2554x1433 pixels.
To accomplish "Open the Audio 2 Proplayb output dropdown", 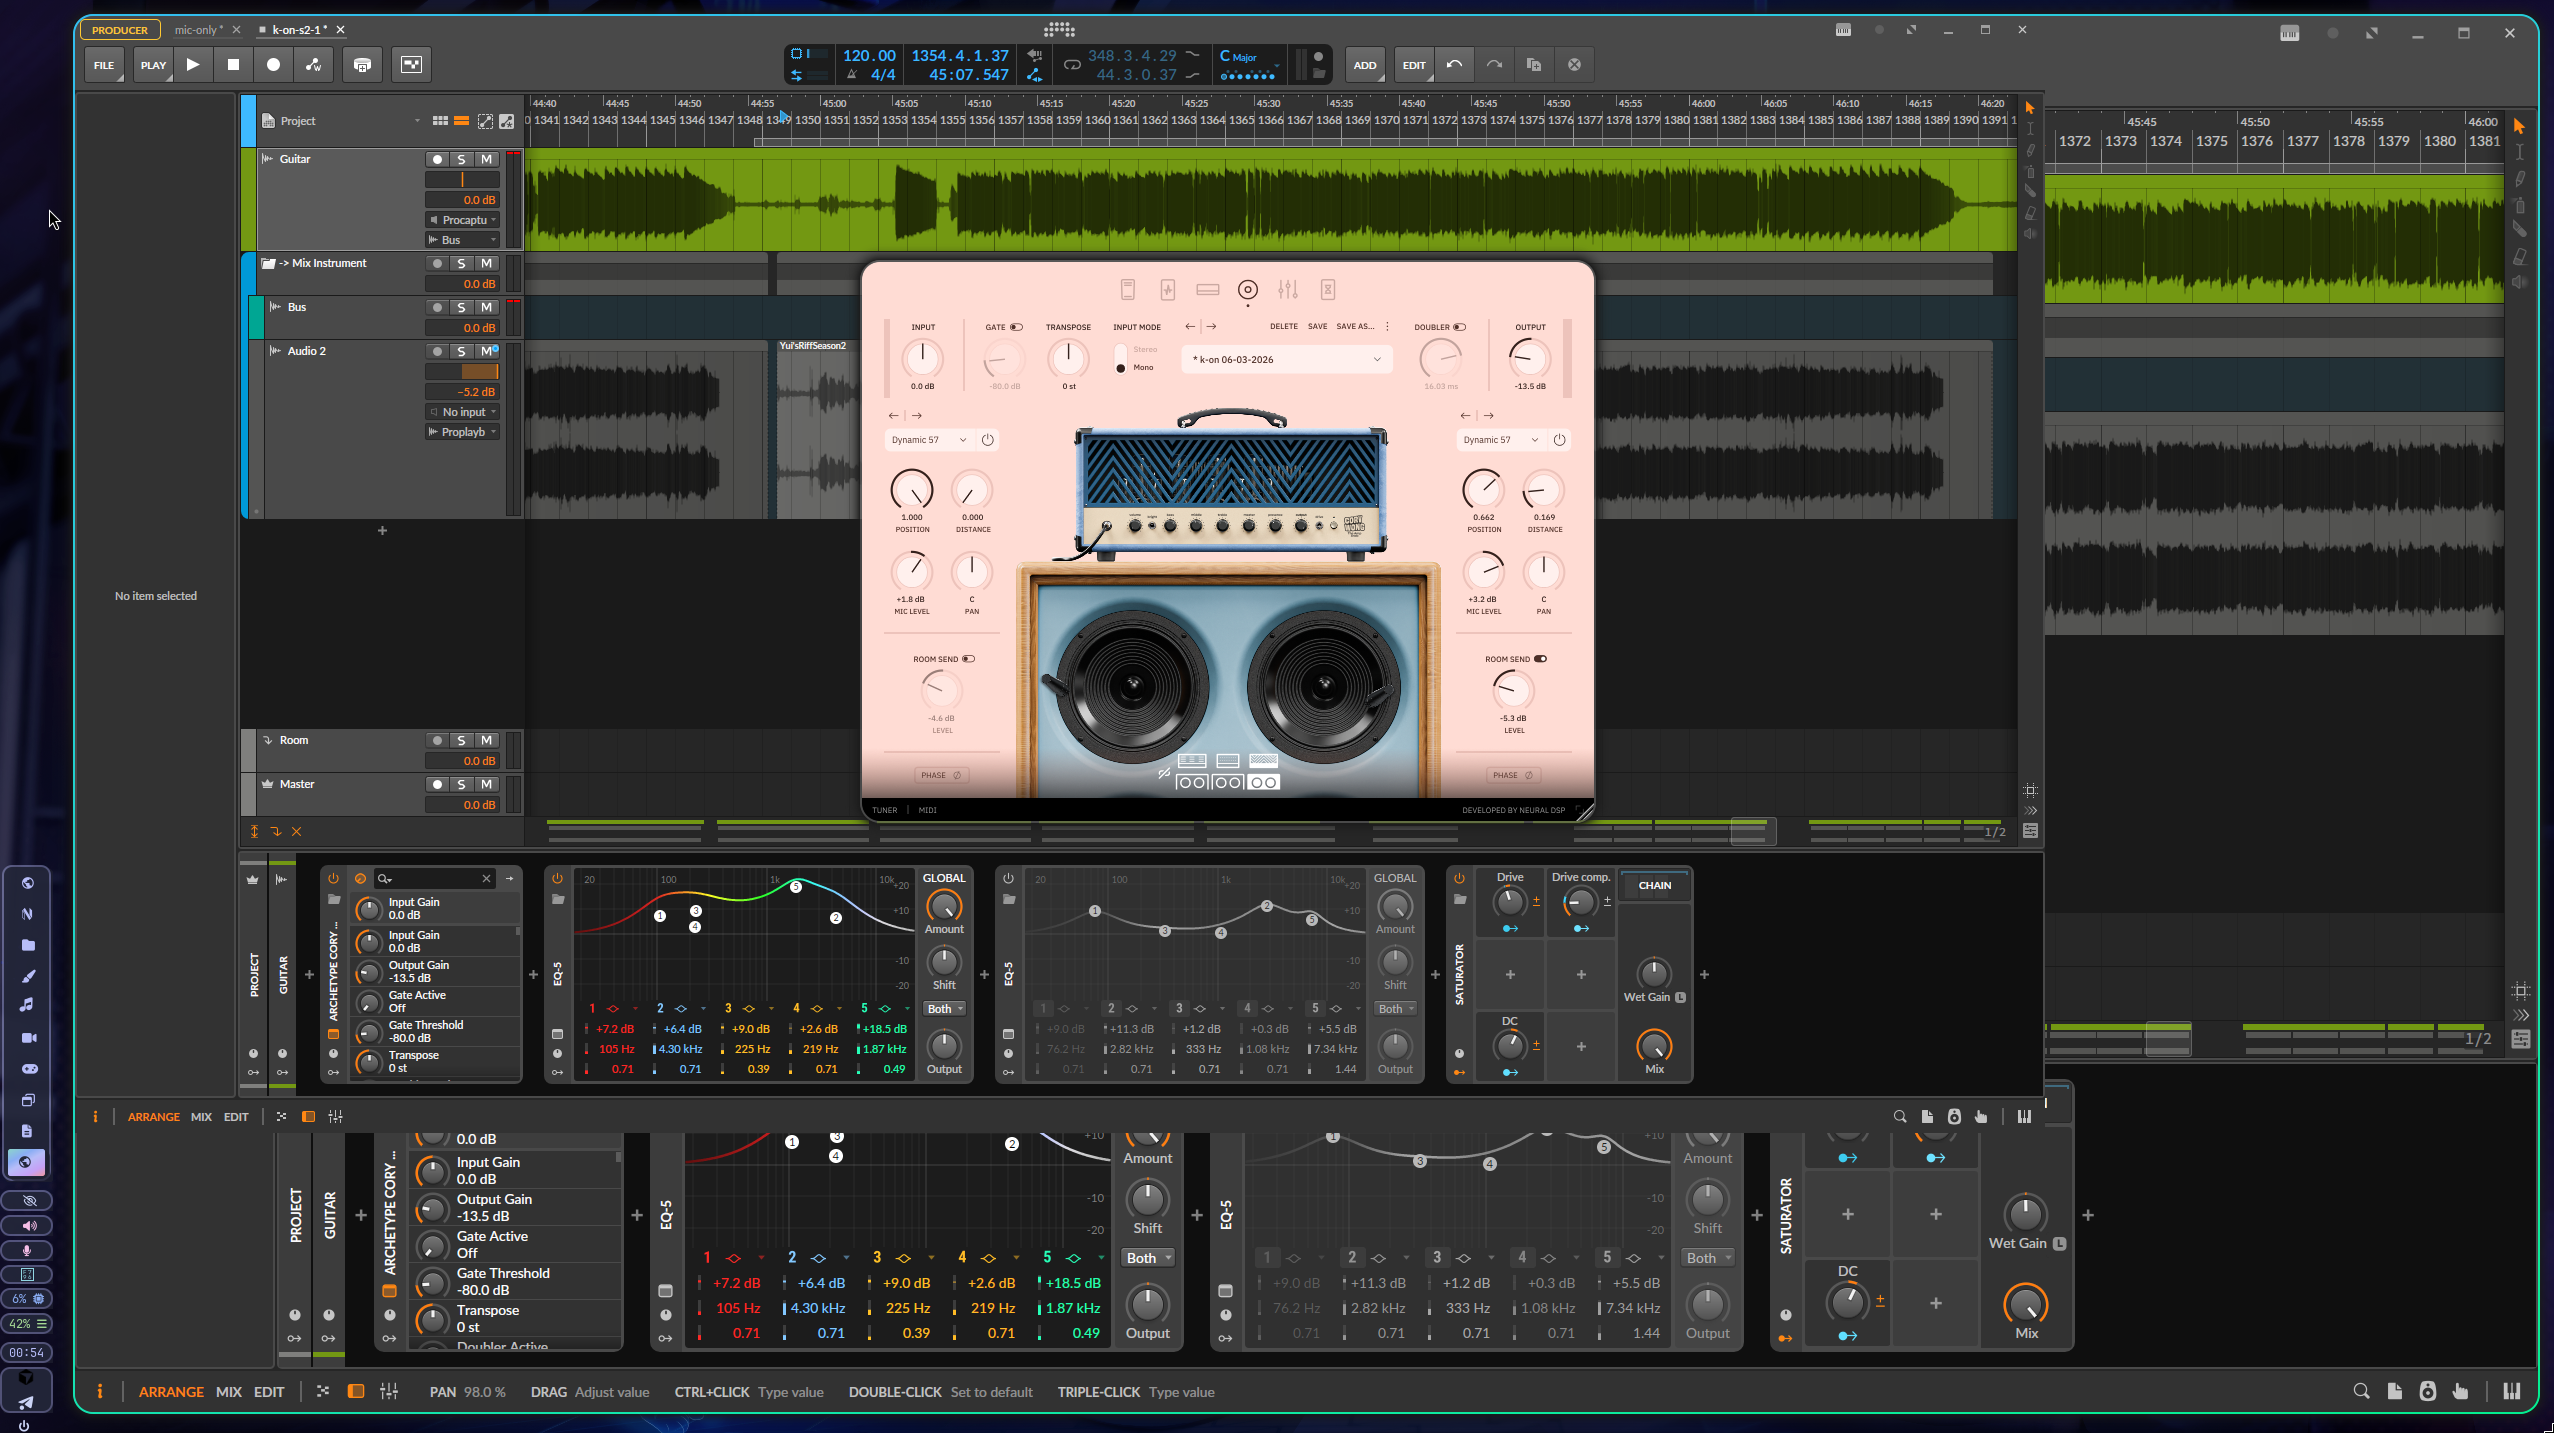I will (462, 432).
